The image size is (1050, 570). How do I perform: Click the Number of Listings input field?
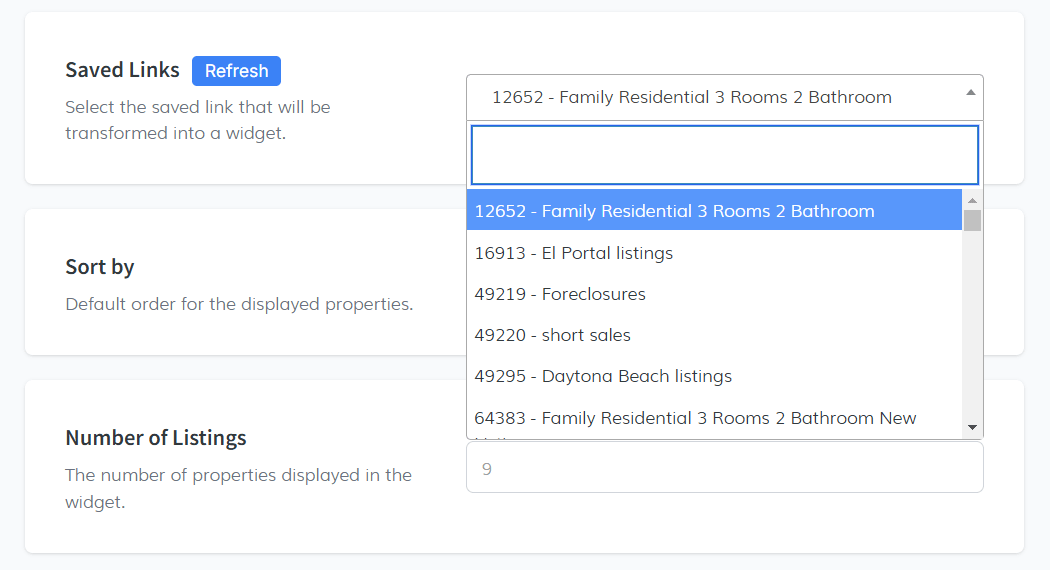[x=724, y=468]
